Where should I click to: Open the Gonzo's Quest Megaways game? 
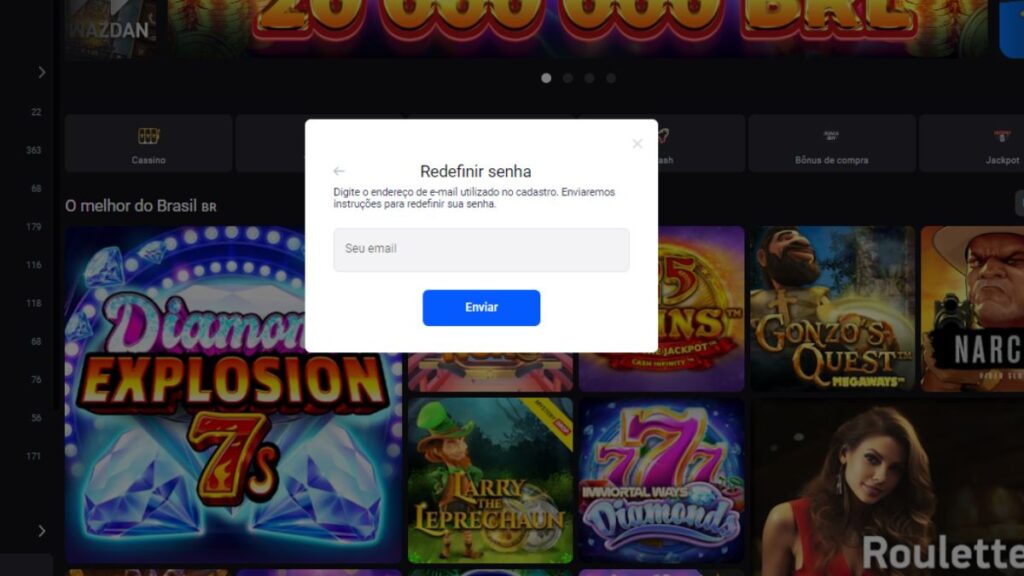(x=832, y=309)
